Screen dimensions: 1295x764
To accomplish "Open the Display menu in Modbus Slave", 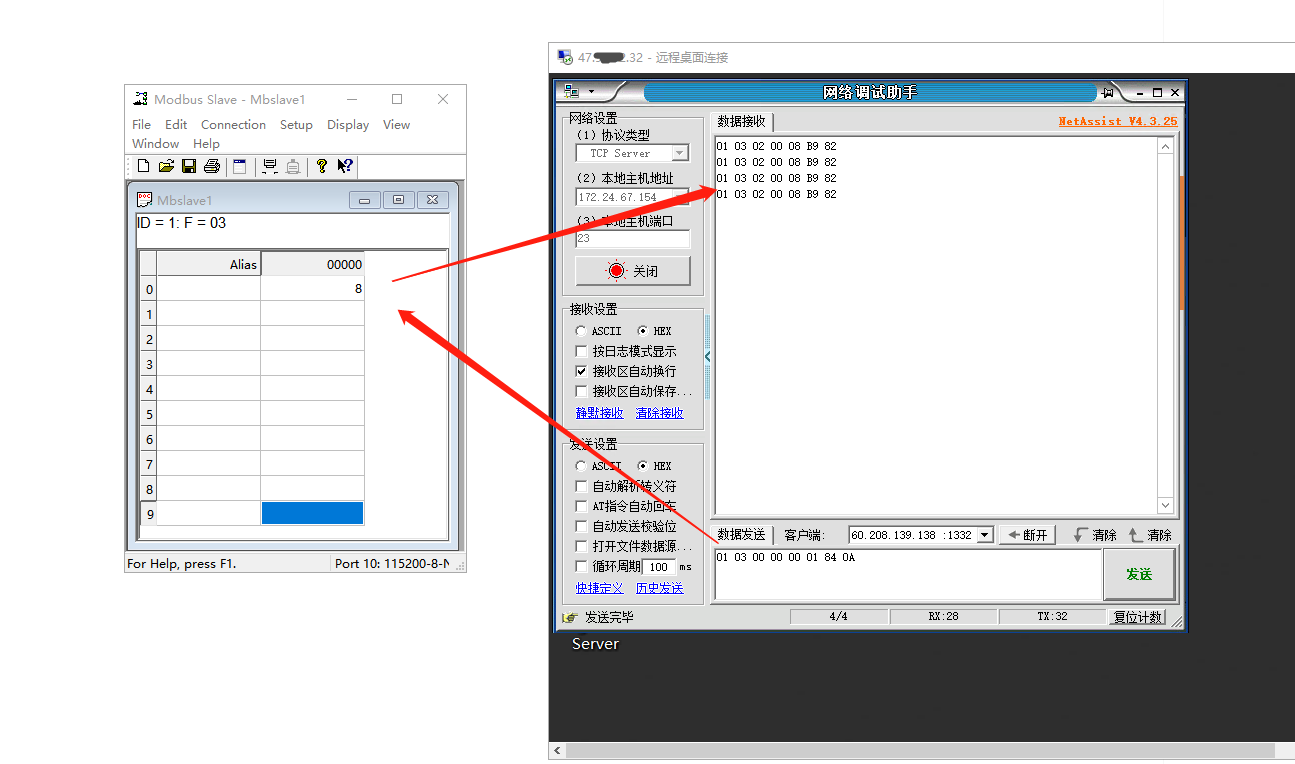I will 348,125.
